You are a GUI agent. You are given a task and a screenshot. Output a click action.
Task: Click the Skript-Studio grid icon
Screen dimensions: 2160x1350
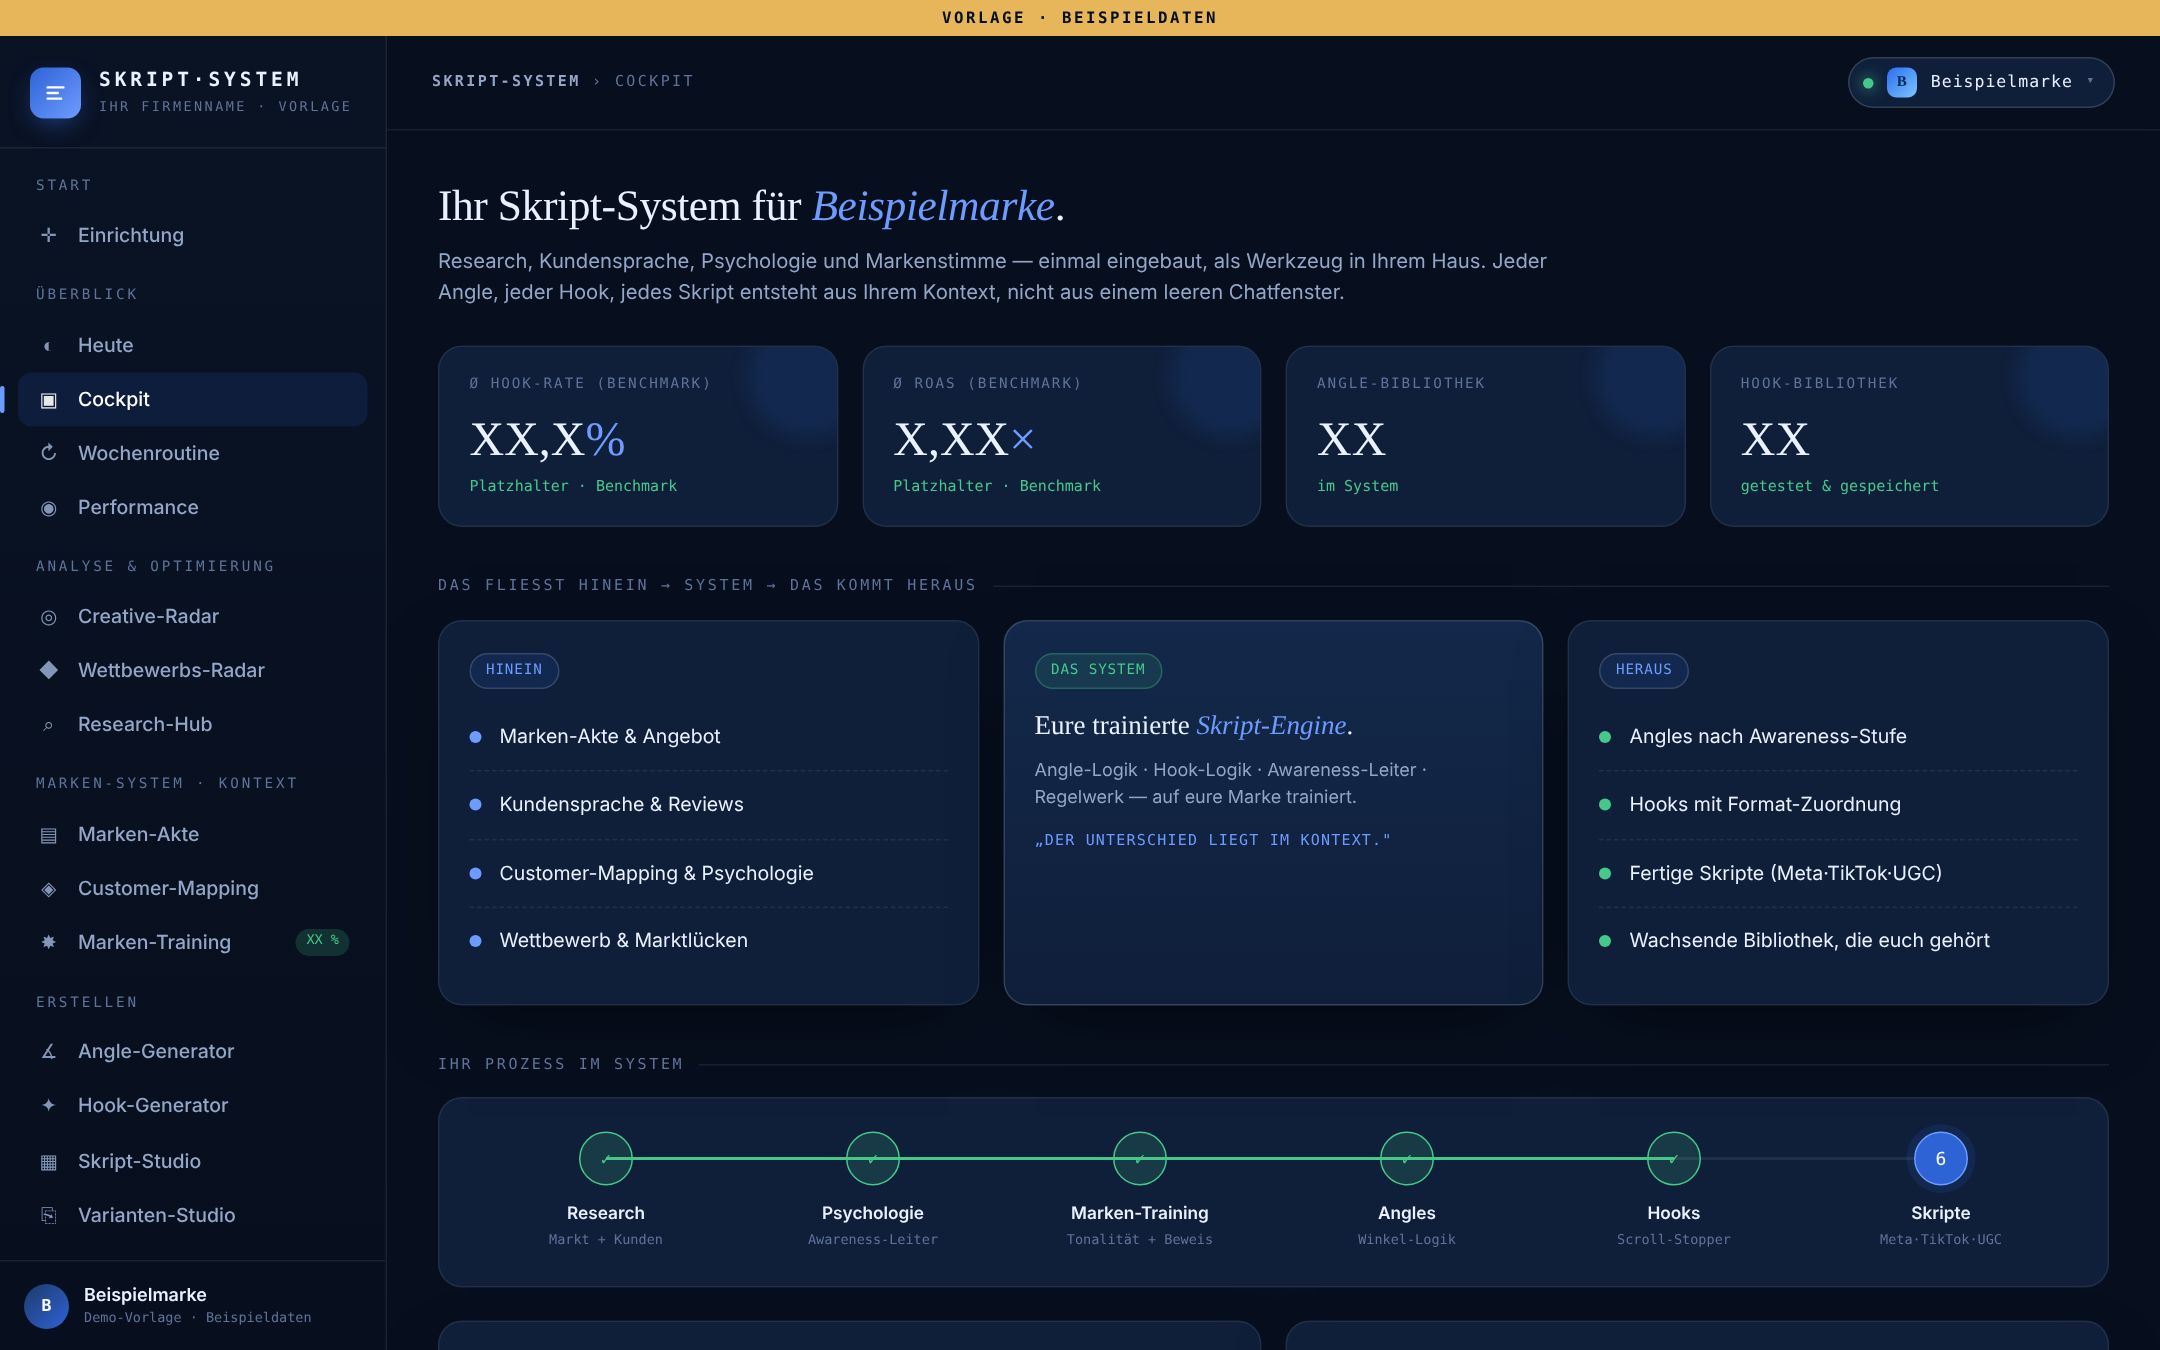tap(48, 1161)
